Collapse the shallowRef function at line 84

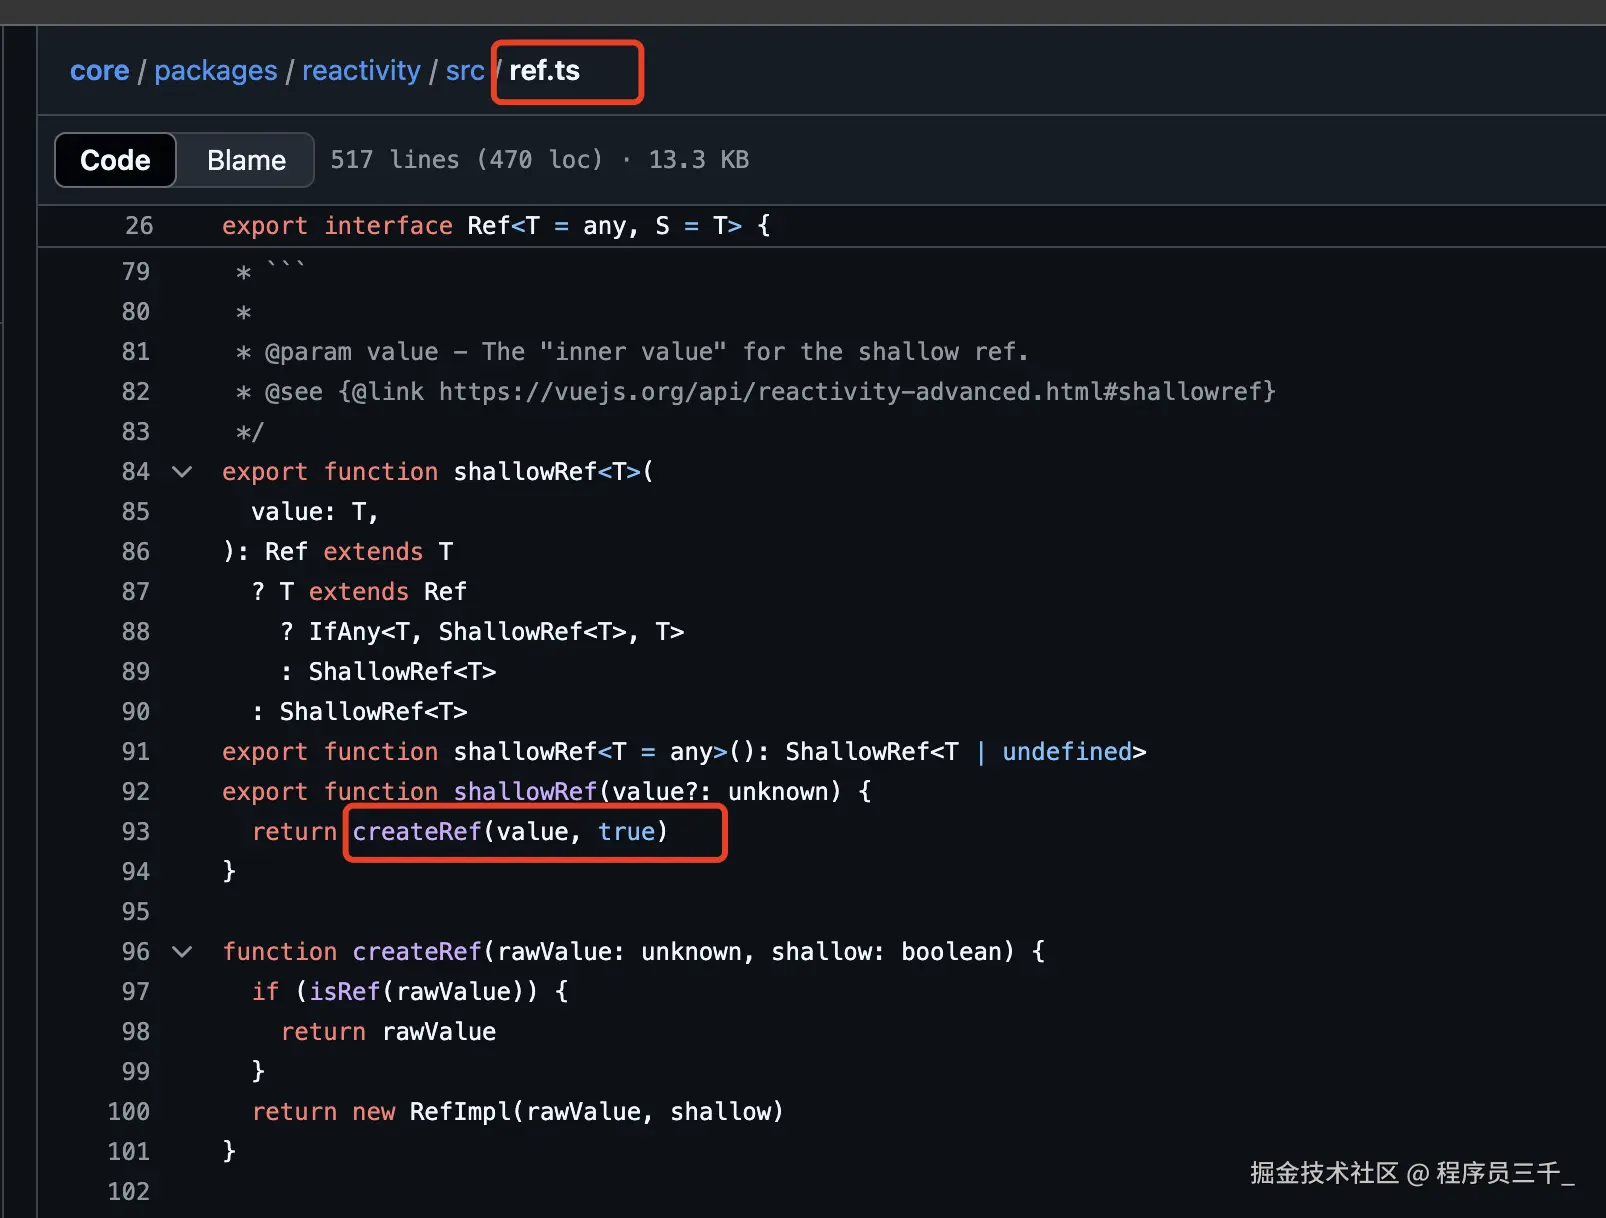pos(182,471)
